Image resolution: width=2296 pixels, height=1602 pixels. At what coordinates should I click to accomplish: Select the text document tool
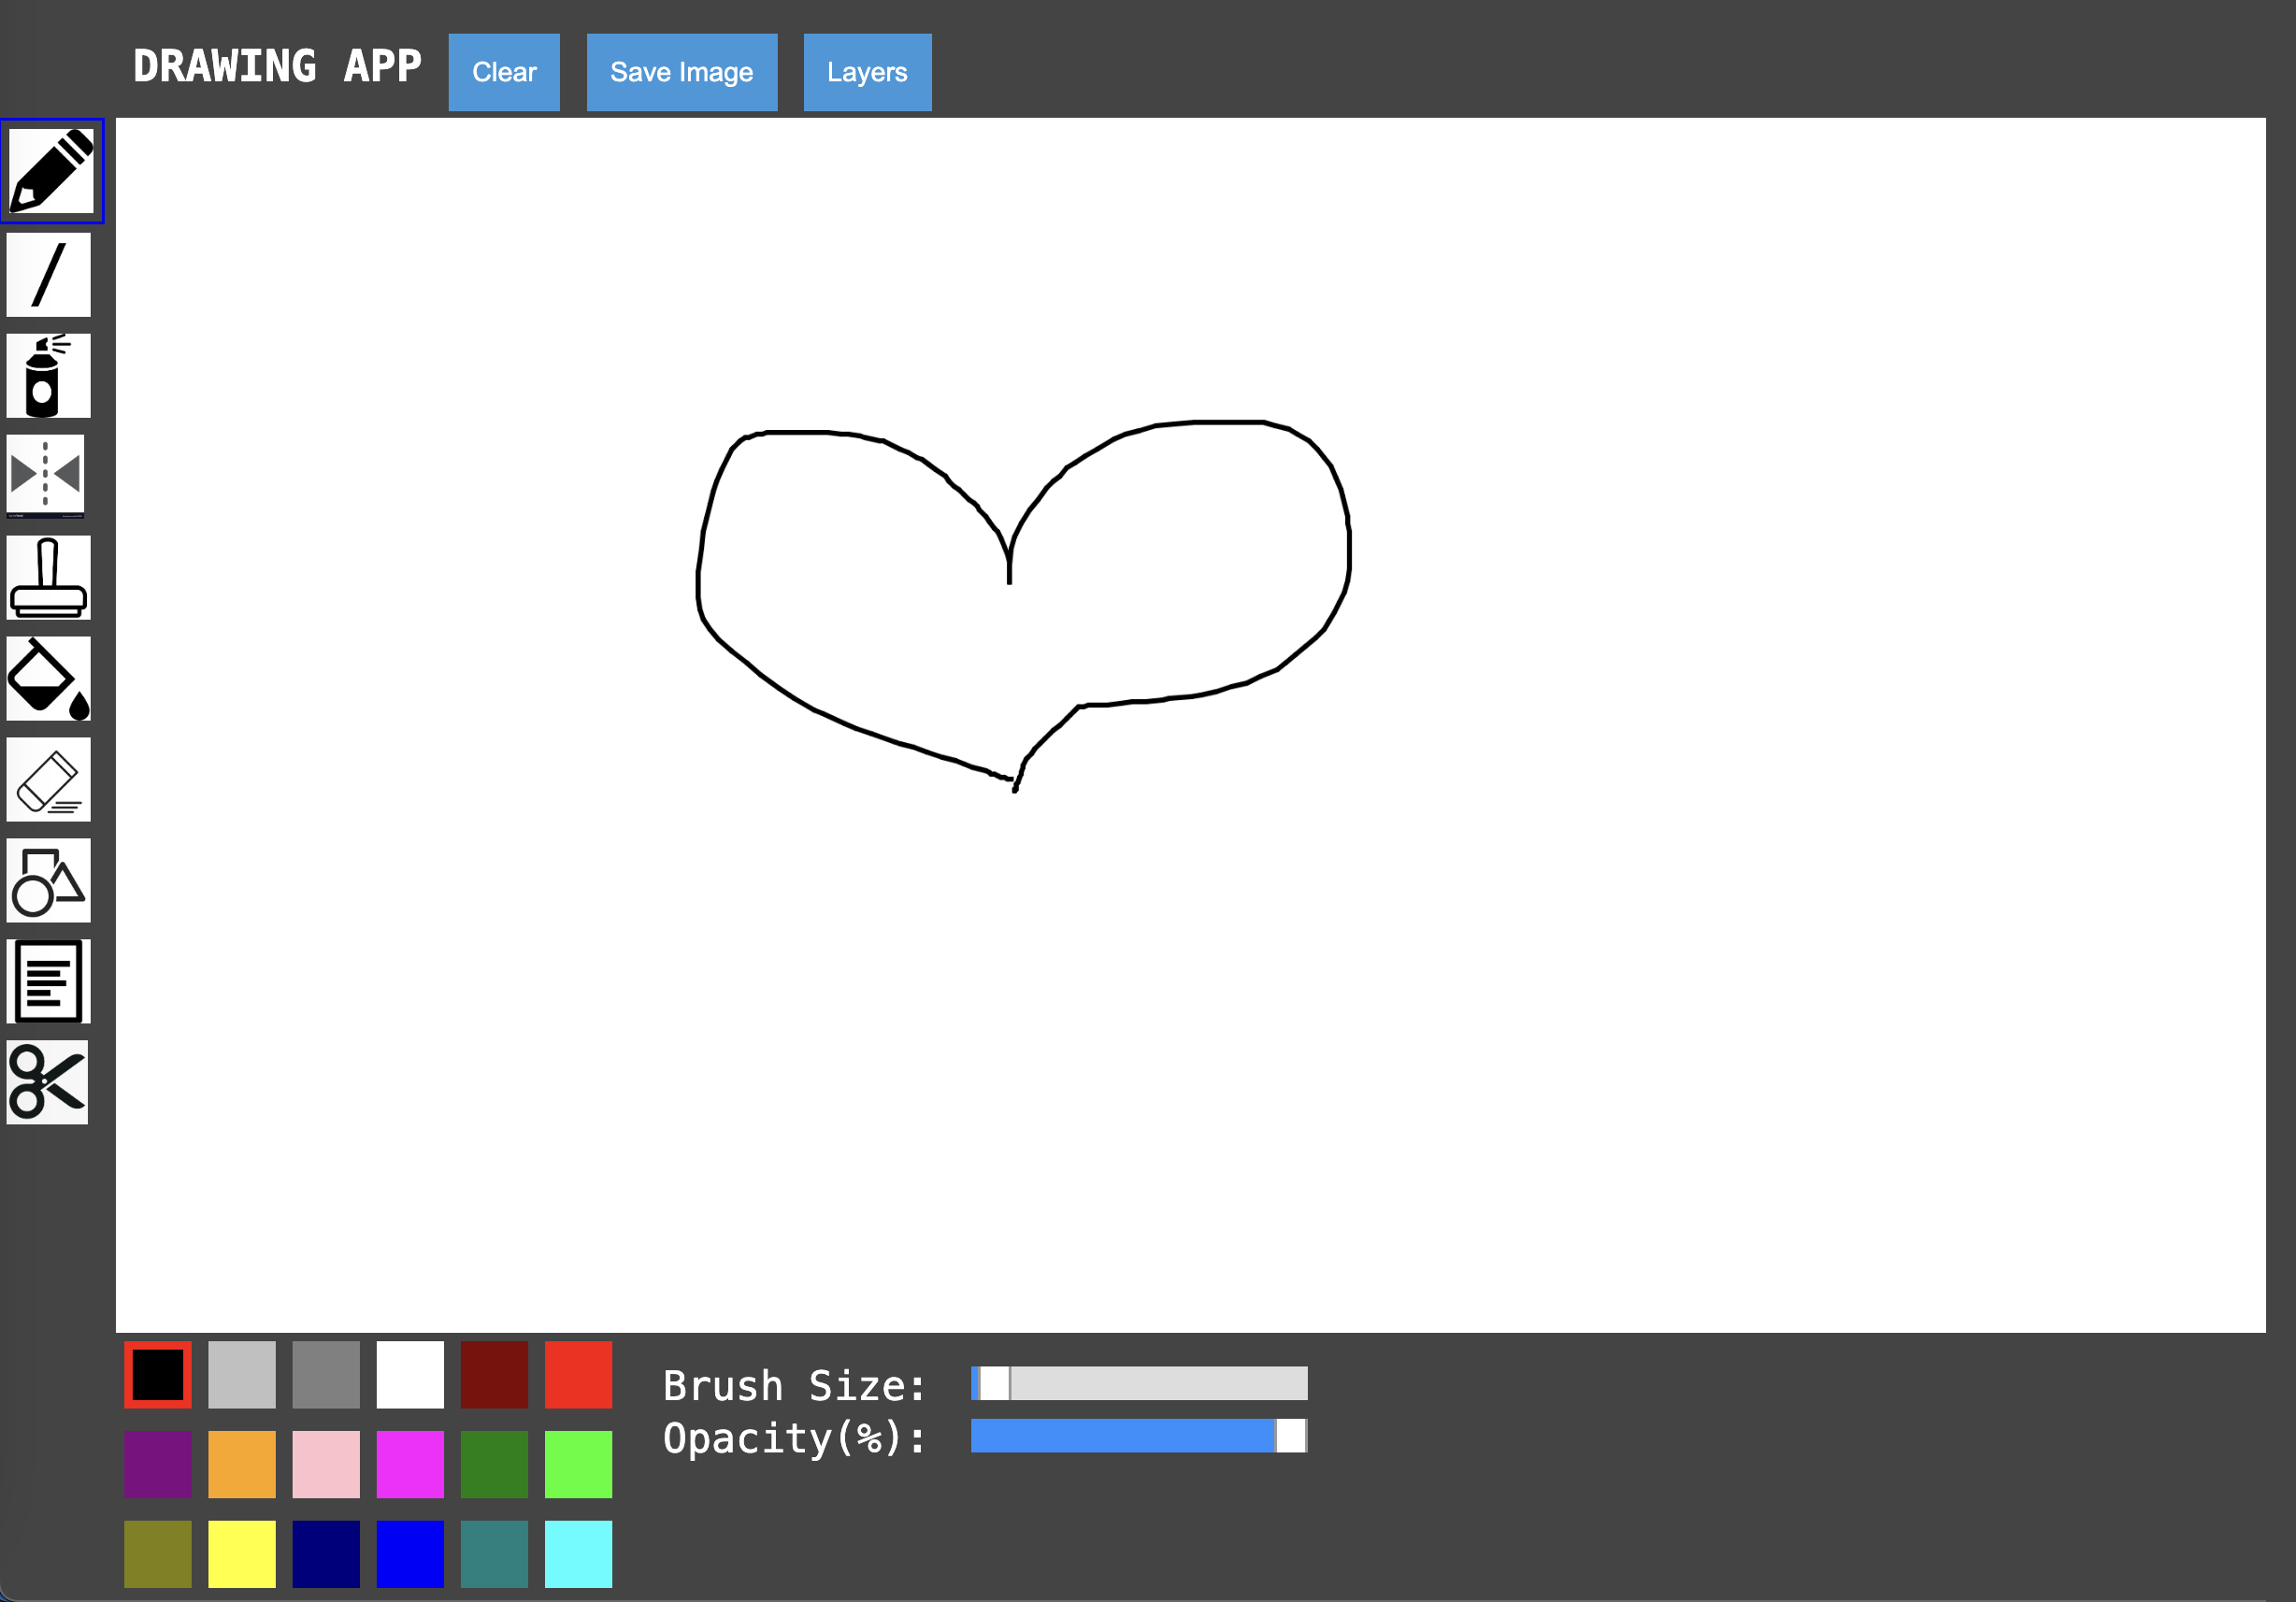[48, 981]
